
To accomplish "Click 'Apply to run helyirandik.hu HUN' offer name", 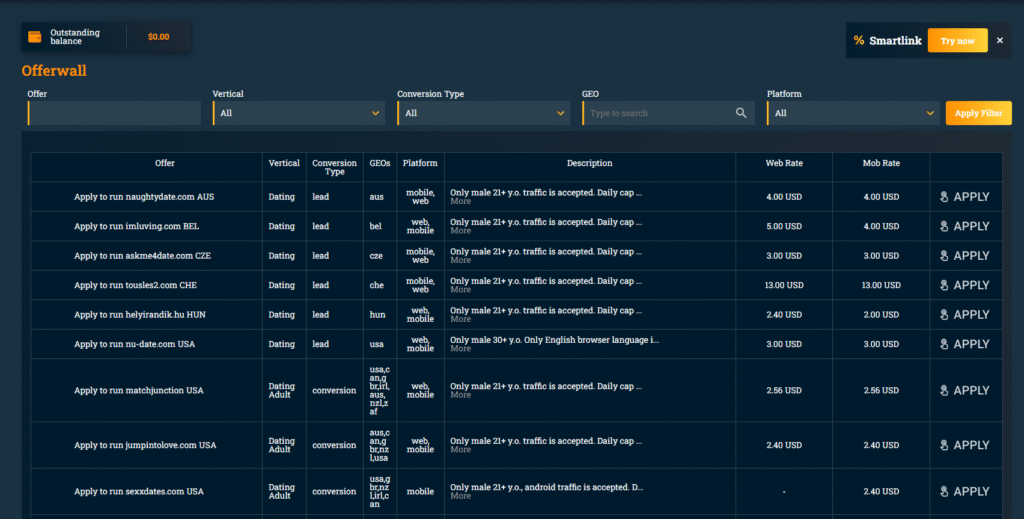I will coord(140,314).
